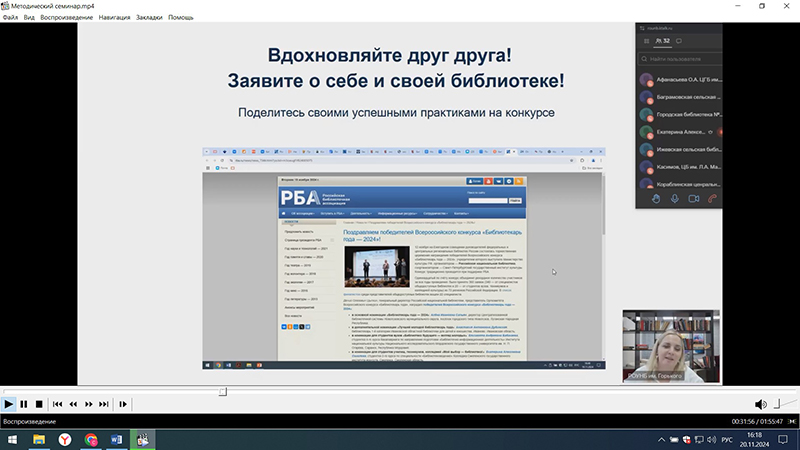
Task: Stop the video with the Stop button
Action: [39, 404]
